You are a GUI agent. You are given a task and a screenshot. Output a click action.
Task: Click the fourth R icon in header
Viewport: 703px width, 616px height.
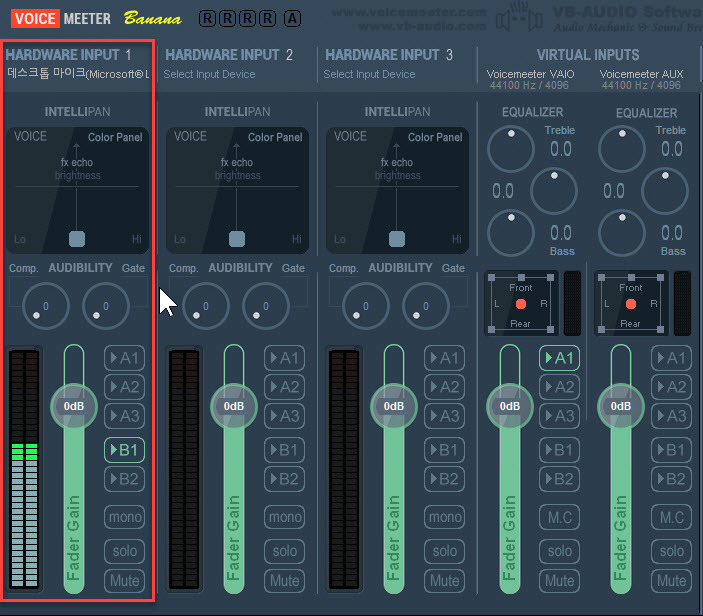click(268, 18)
